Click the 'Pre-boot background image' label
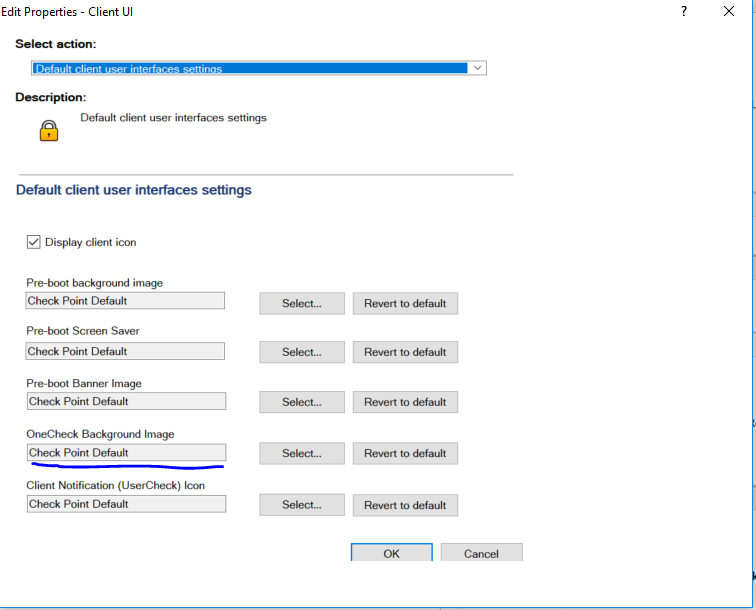The height and width of the screenshot is (610, 756). tap(94, 283)
